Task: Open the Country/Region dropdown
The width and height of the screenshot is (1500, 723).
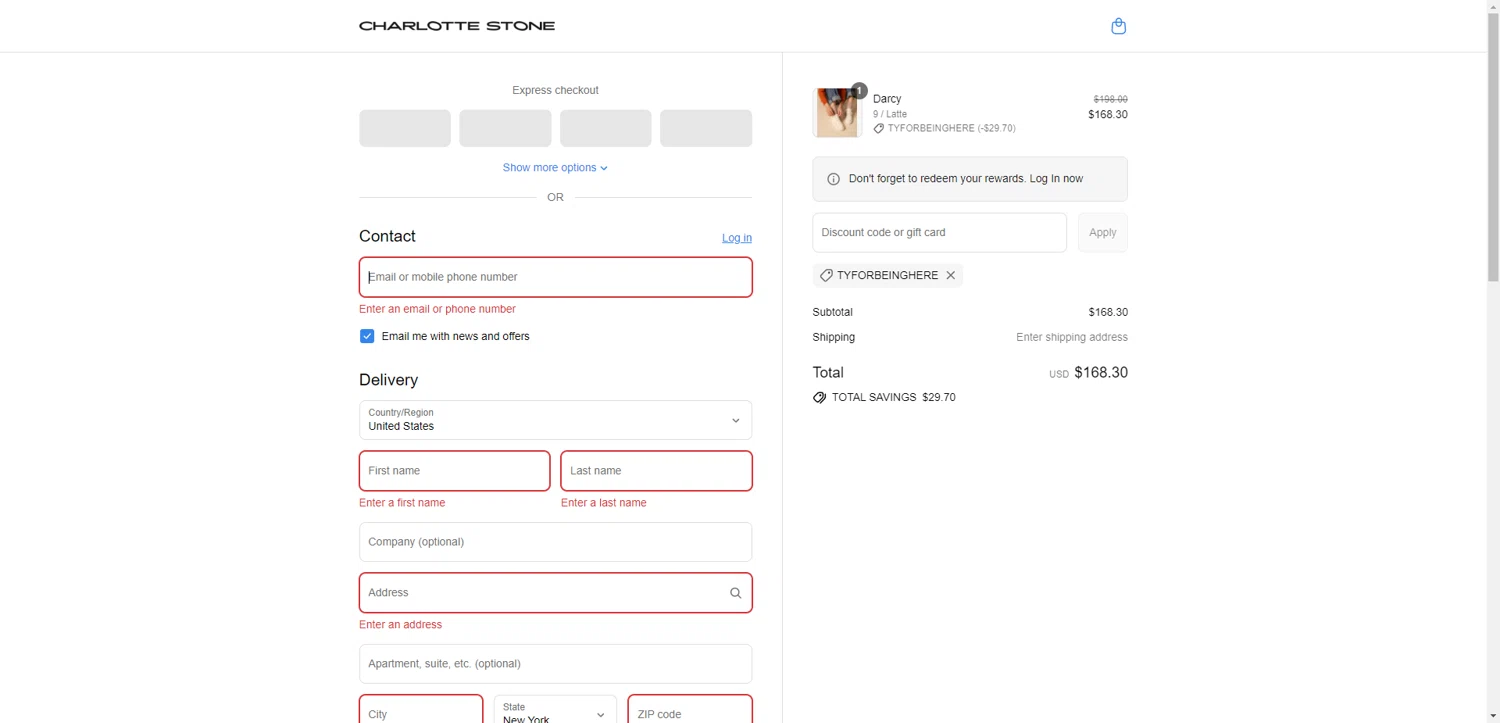Action: pos(555,420)
